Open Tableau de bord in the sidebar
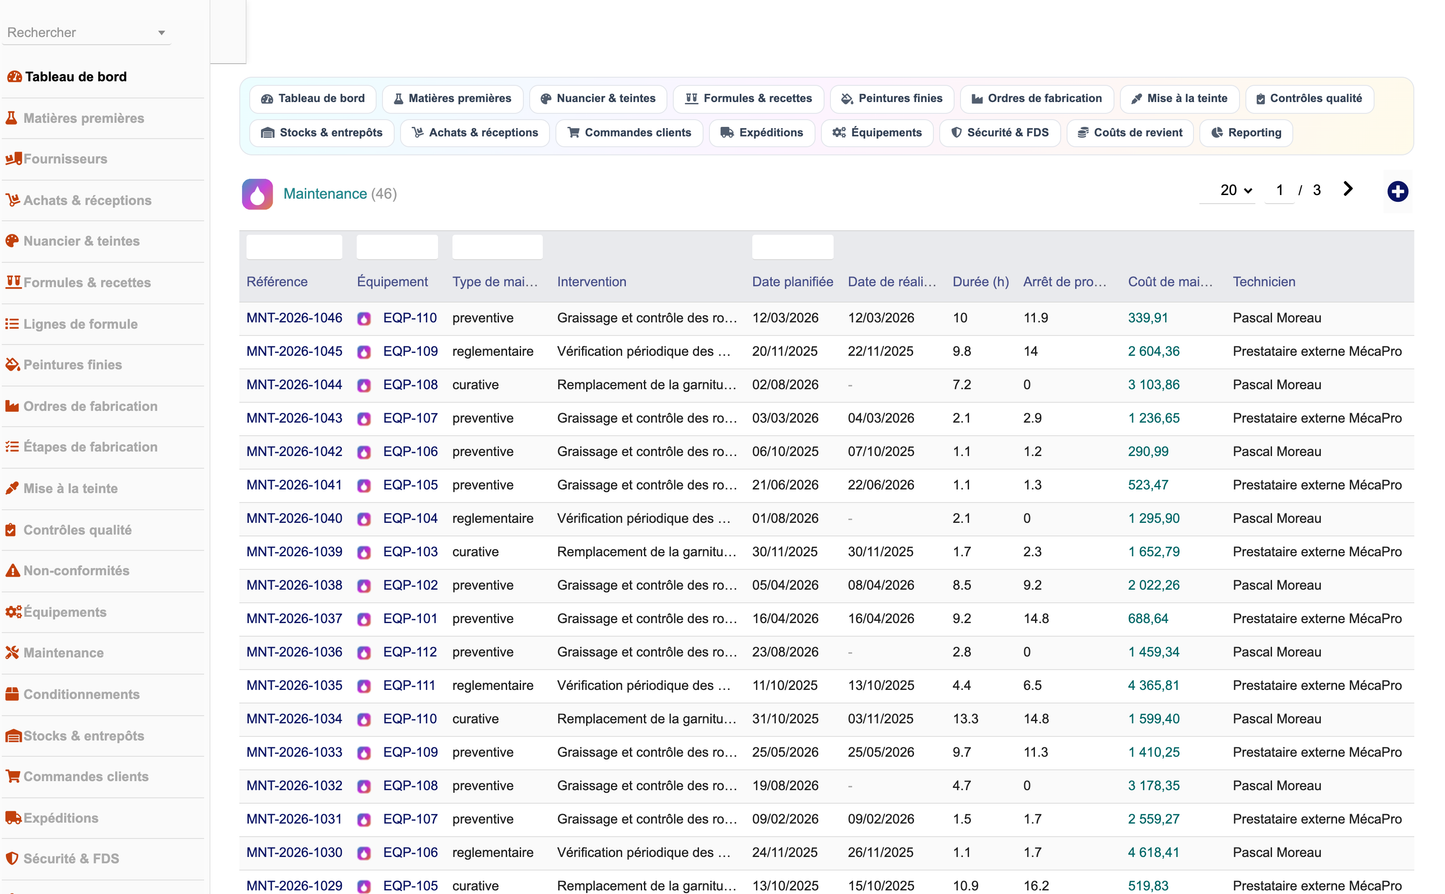 coord(76,77)
